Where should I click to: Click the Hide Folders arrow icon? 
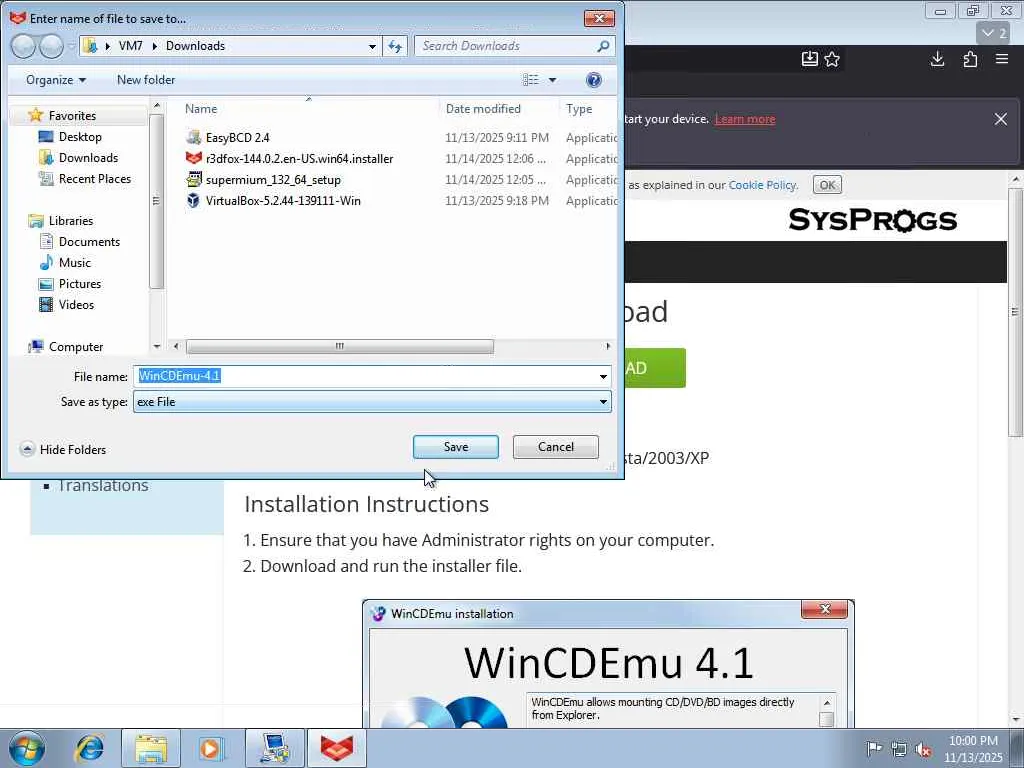pos(27,449)
